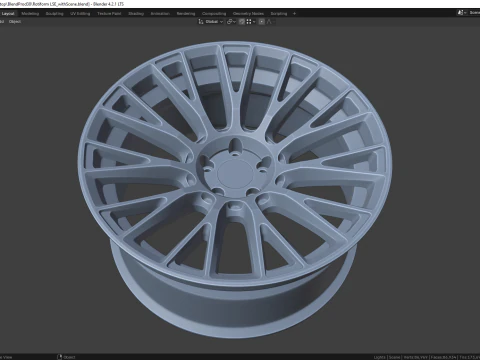Open the Compositing workspace tab
Viewport: 480px width, 360px height.
(x=214, y=14)
